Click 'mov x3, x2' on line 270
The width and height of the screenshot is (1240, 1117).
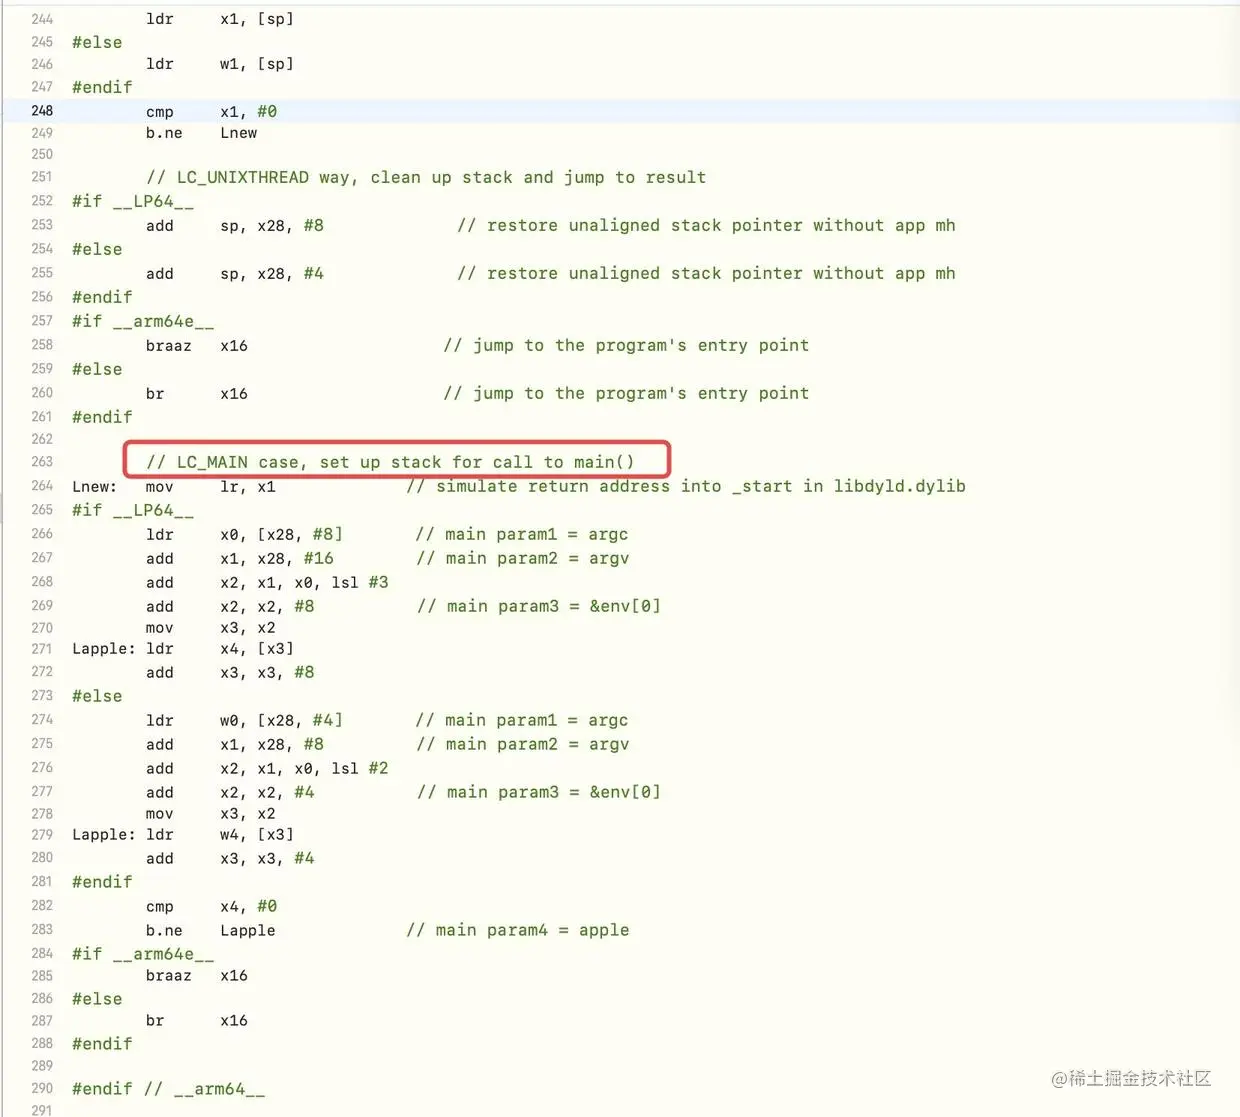click(x=210, y=628)
